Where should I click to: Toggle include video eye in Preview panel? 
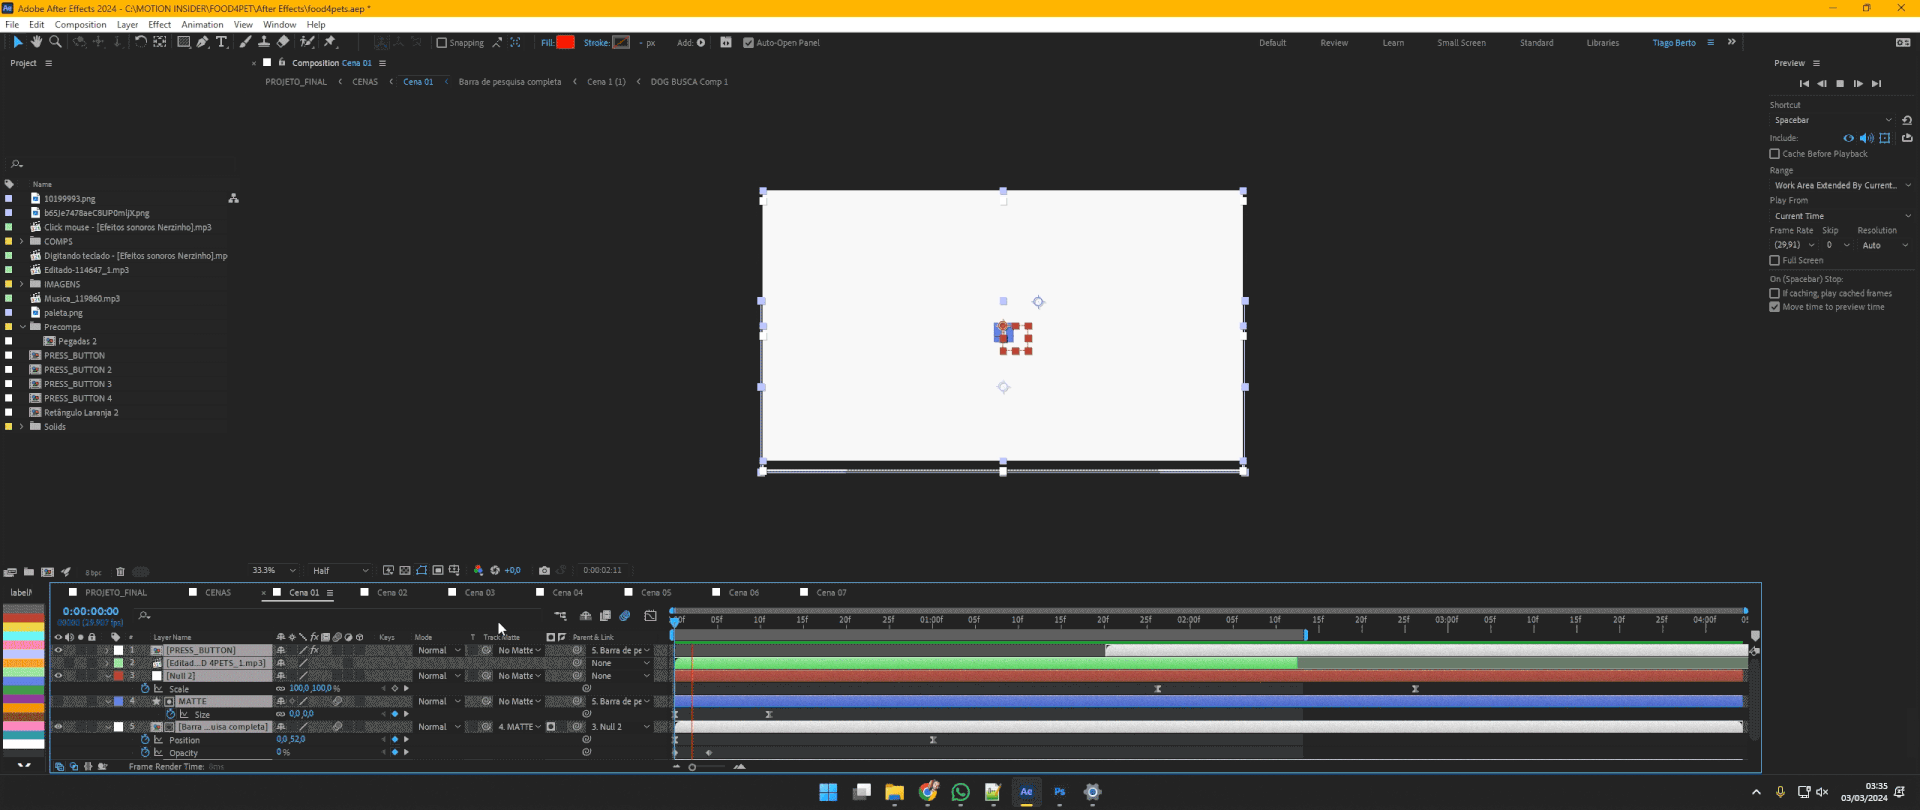click(x=1848, y=138)
